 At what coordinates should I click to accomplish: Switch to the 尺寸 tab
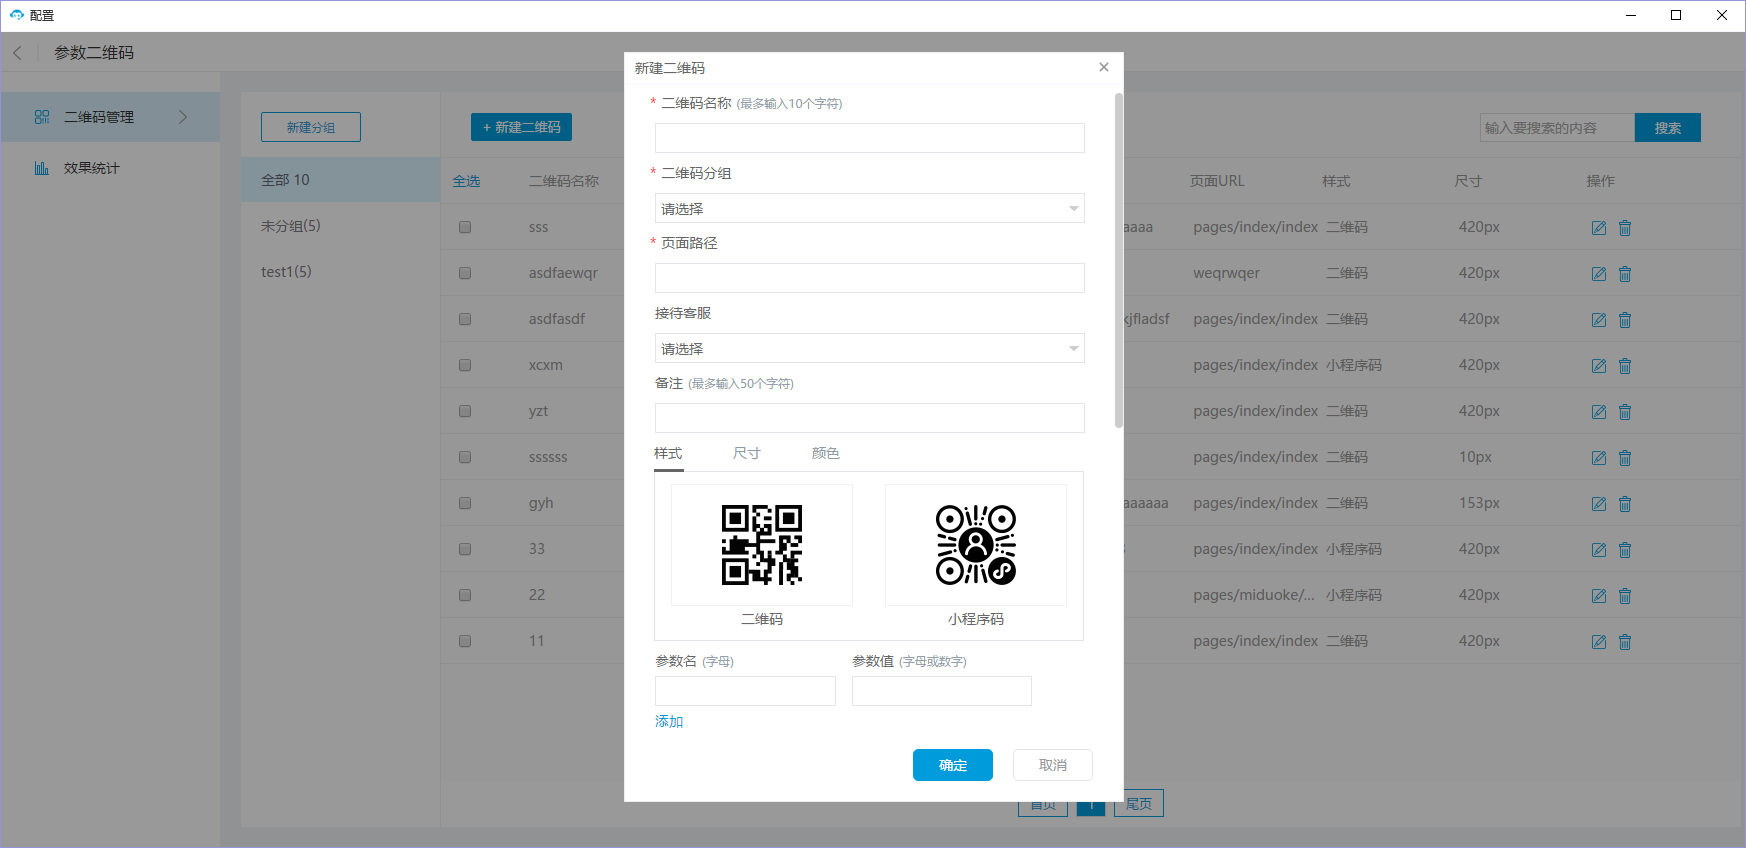(747, 453)
